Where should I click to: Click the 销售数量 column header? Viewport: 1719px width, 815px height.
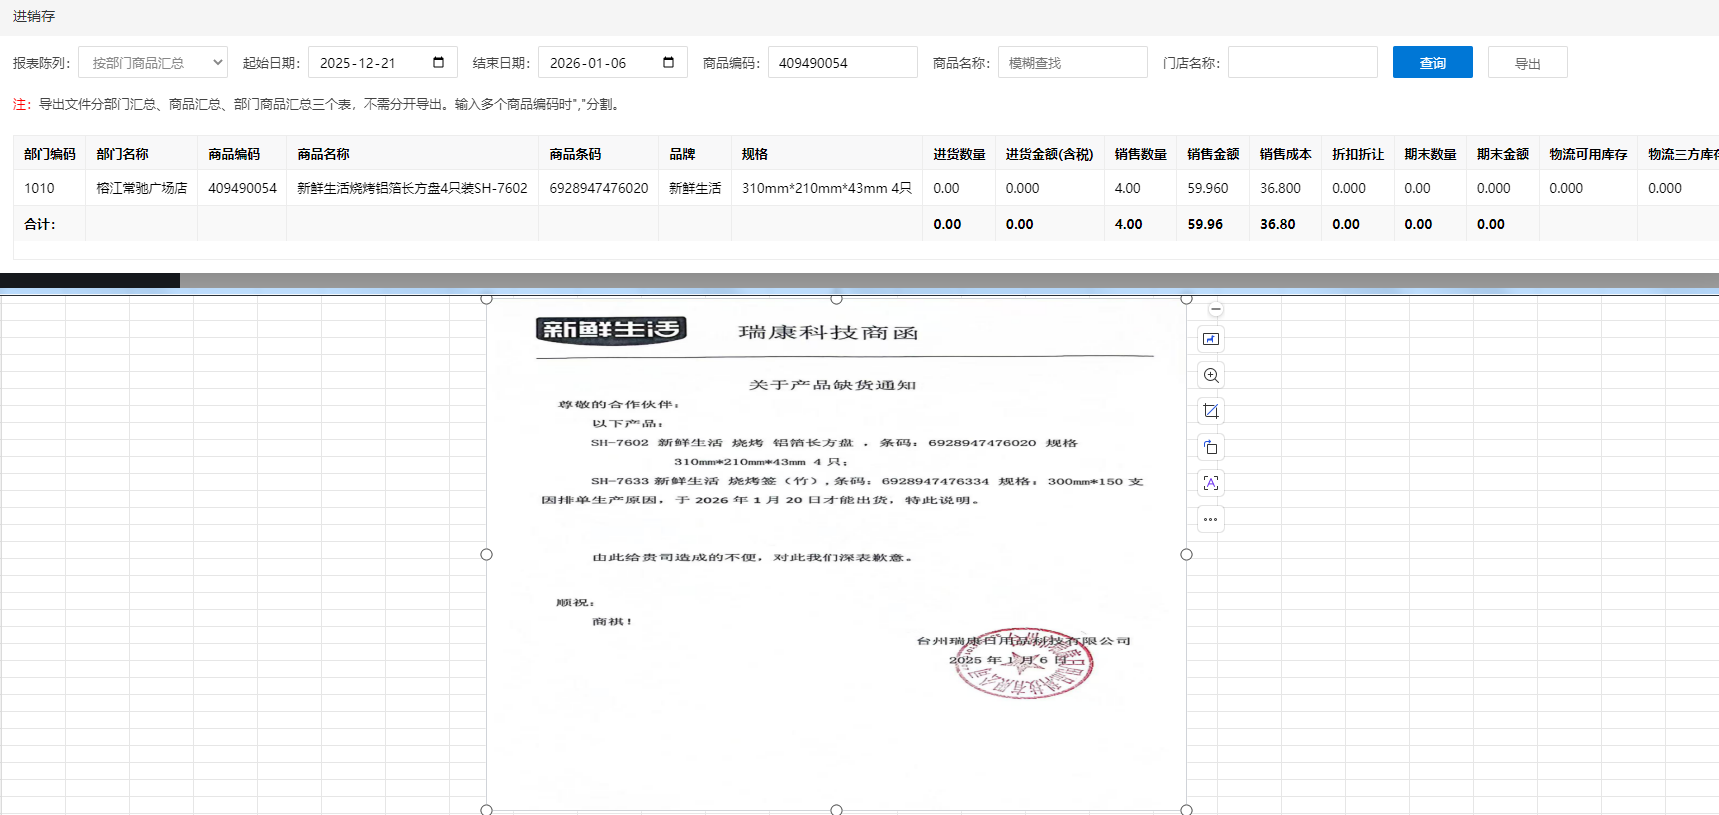(x=1140, y=154)
